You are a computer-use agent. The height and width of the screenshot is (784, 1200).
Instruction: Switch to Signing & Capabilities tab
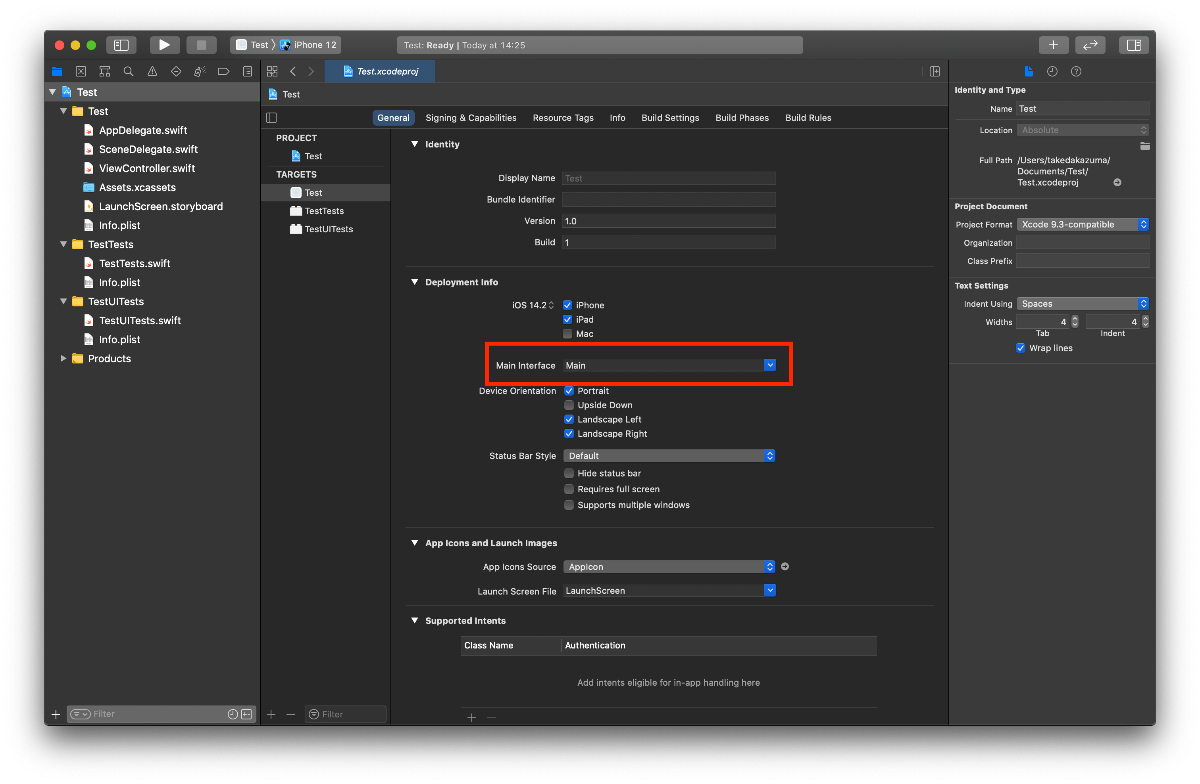pos(471,118)
